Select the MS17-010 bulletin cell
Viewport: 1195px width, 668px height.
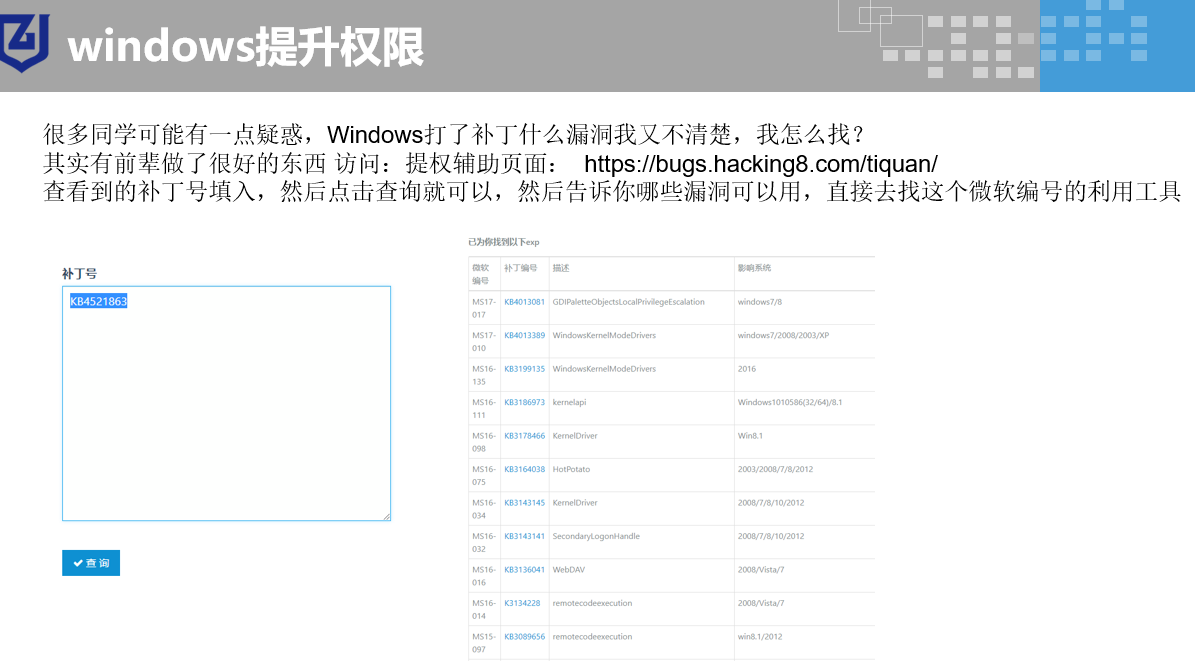point(484,342)
